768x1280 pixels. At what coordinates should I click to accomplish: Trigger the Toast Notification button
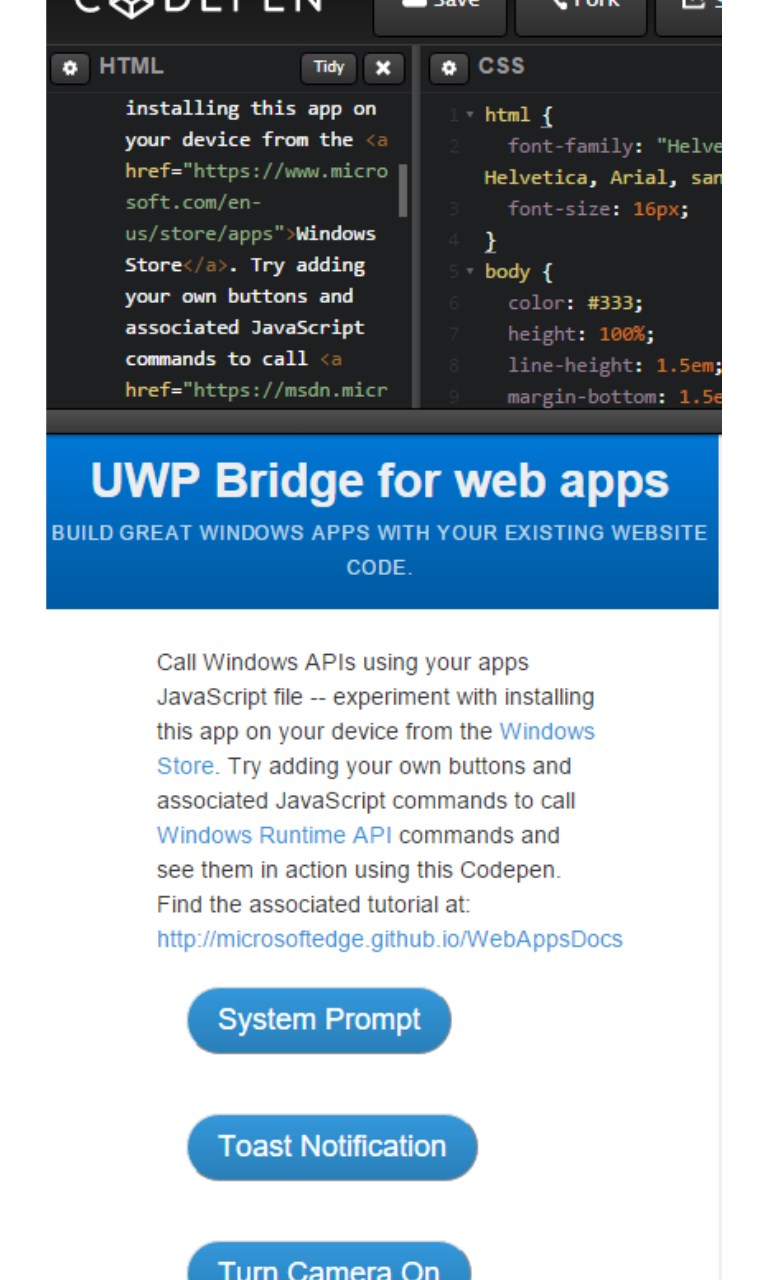(332, 1146)
